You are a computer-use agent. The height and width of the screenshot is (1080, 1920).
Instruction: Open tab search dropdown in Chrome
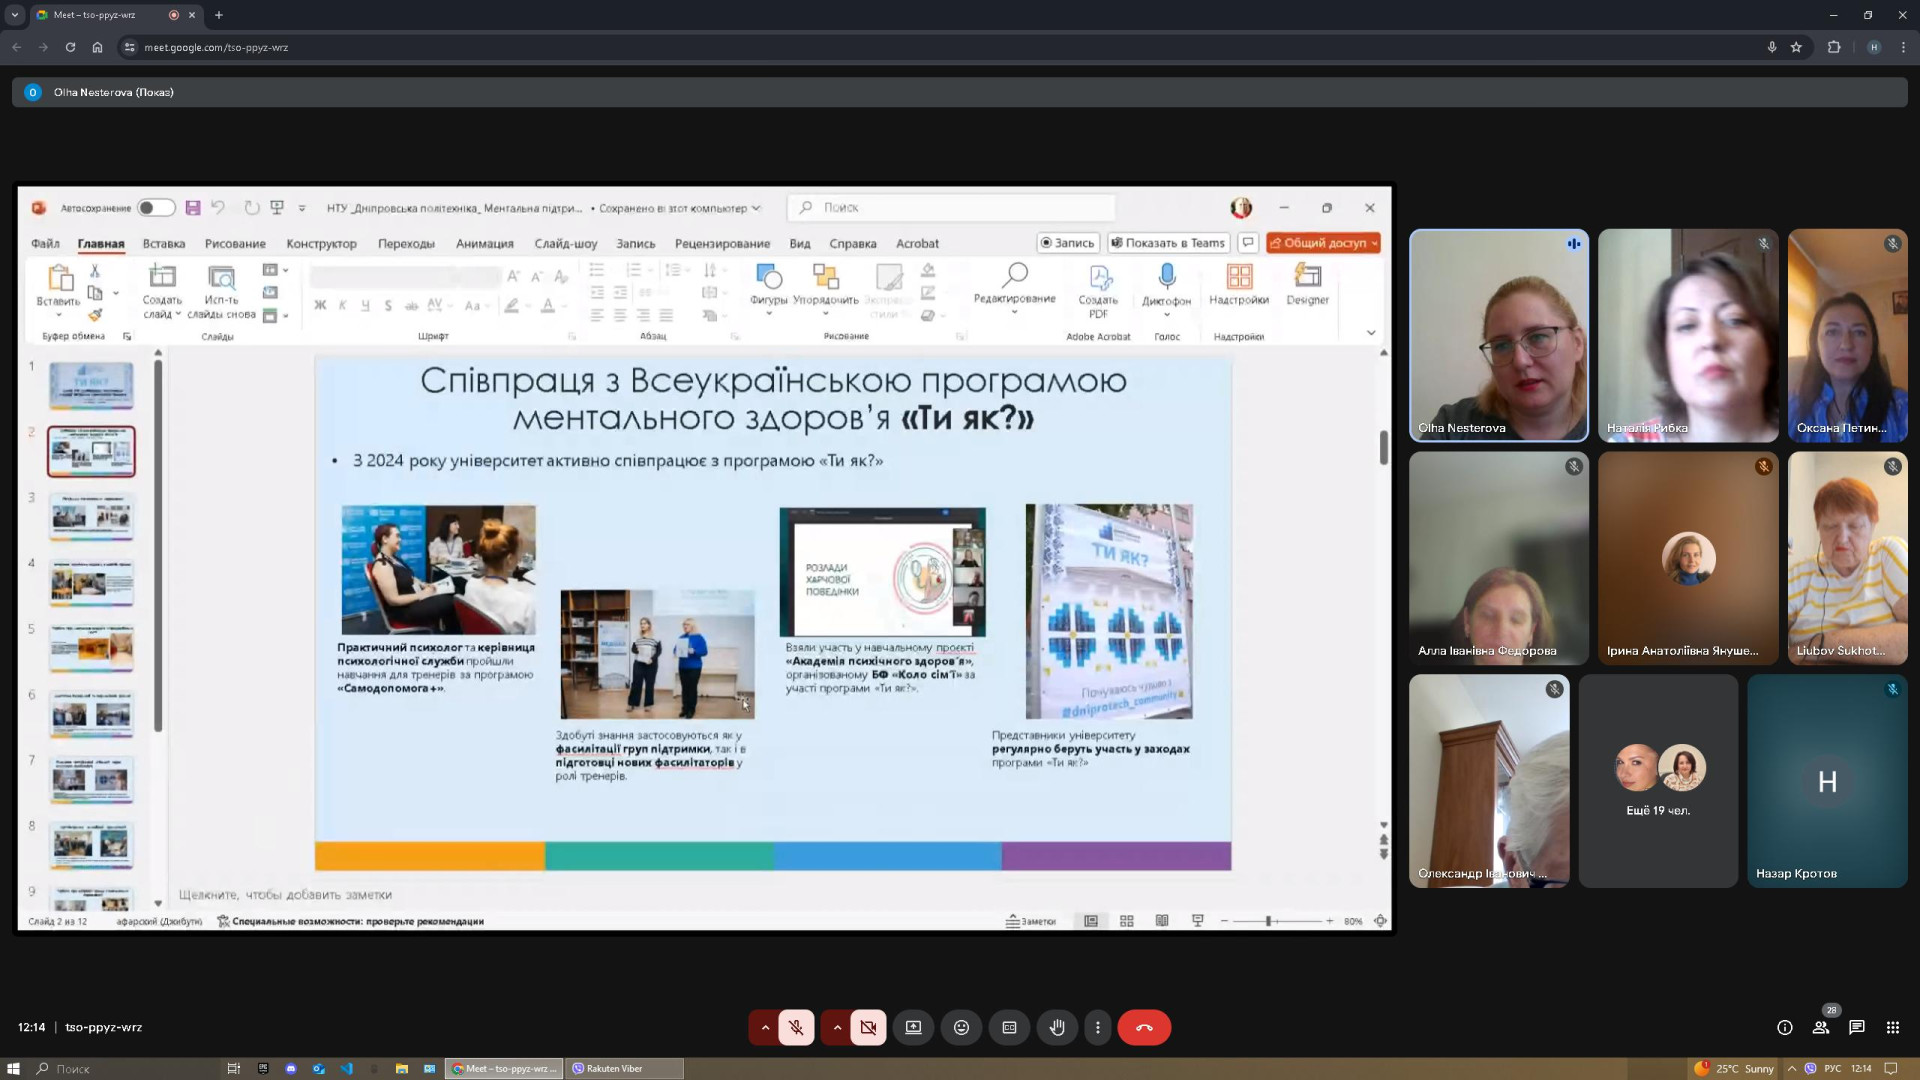tap(14, 15)
